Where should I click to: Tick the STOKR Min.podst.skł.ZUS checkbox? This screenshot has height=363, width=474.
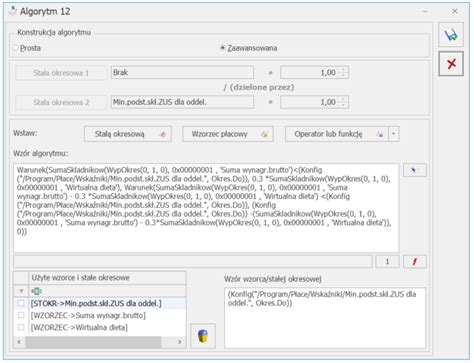coord(21,303)
